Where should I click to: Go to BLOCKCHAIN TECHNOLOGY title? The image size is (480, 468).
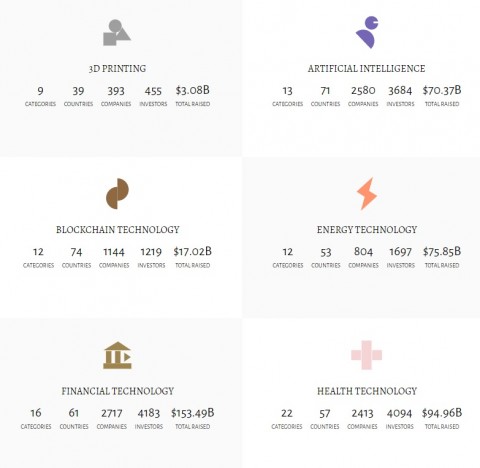(x=118, y=230)
